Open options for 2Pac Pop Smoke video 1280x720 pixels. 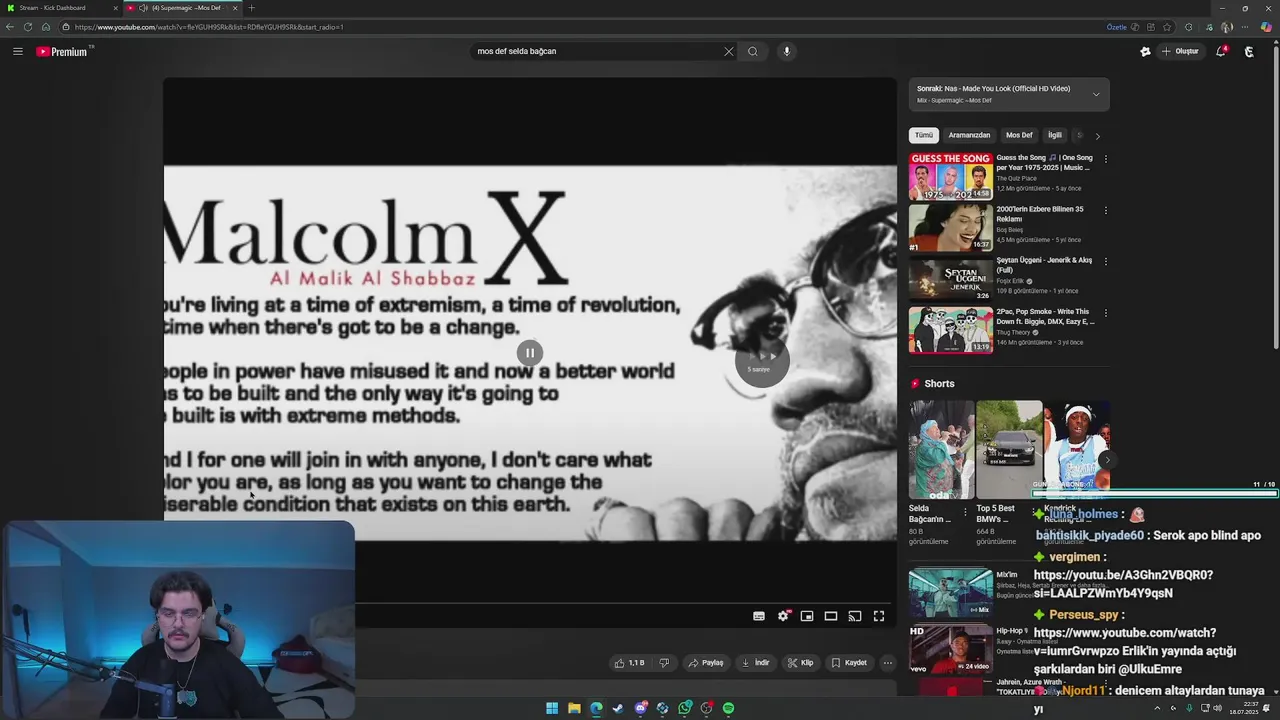click(x=1105, y=313)
